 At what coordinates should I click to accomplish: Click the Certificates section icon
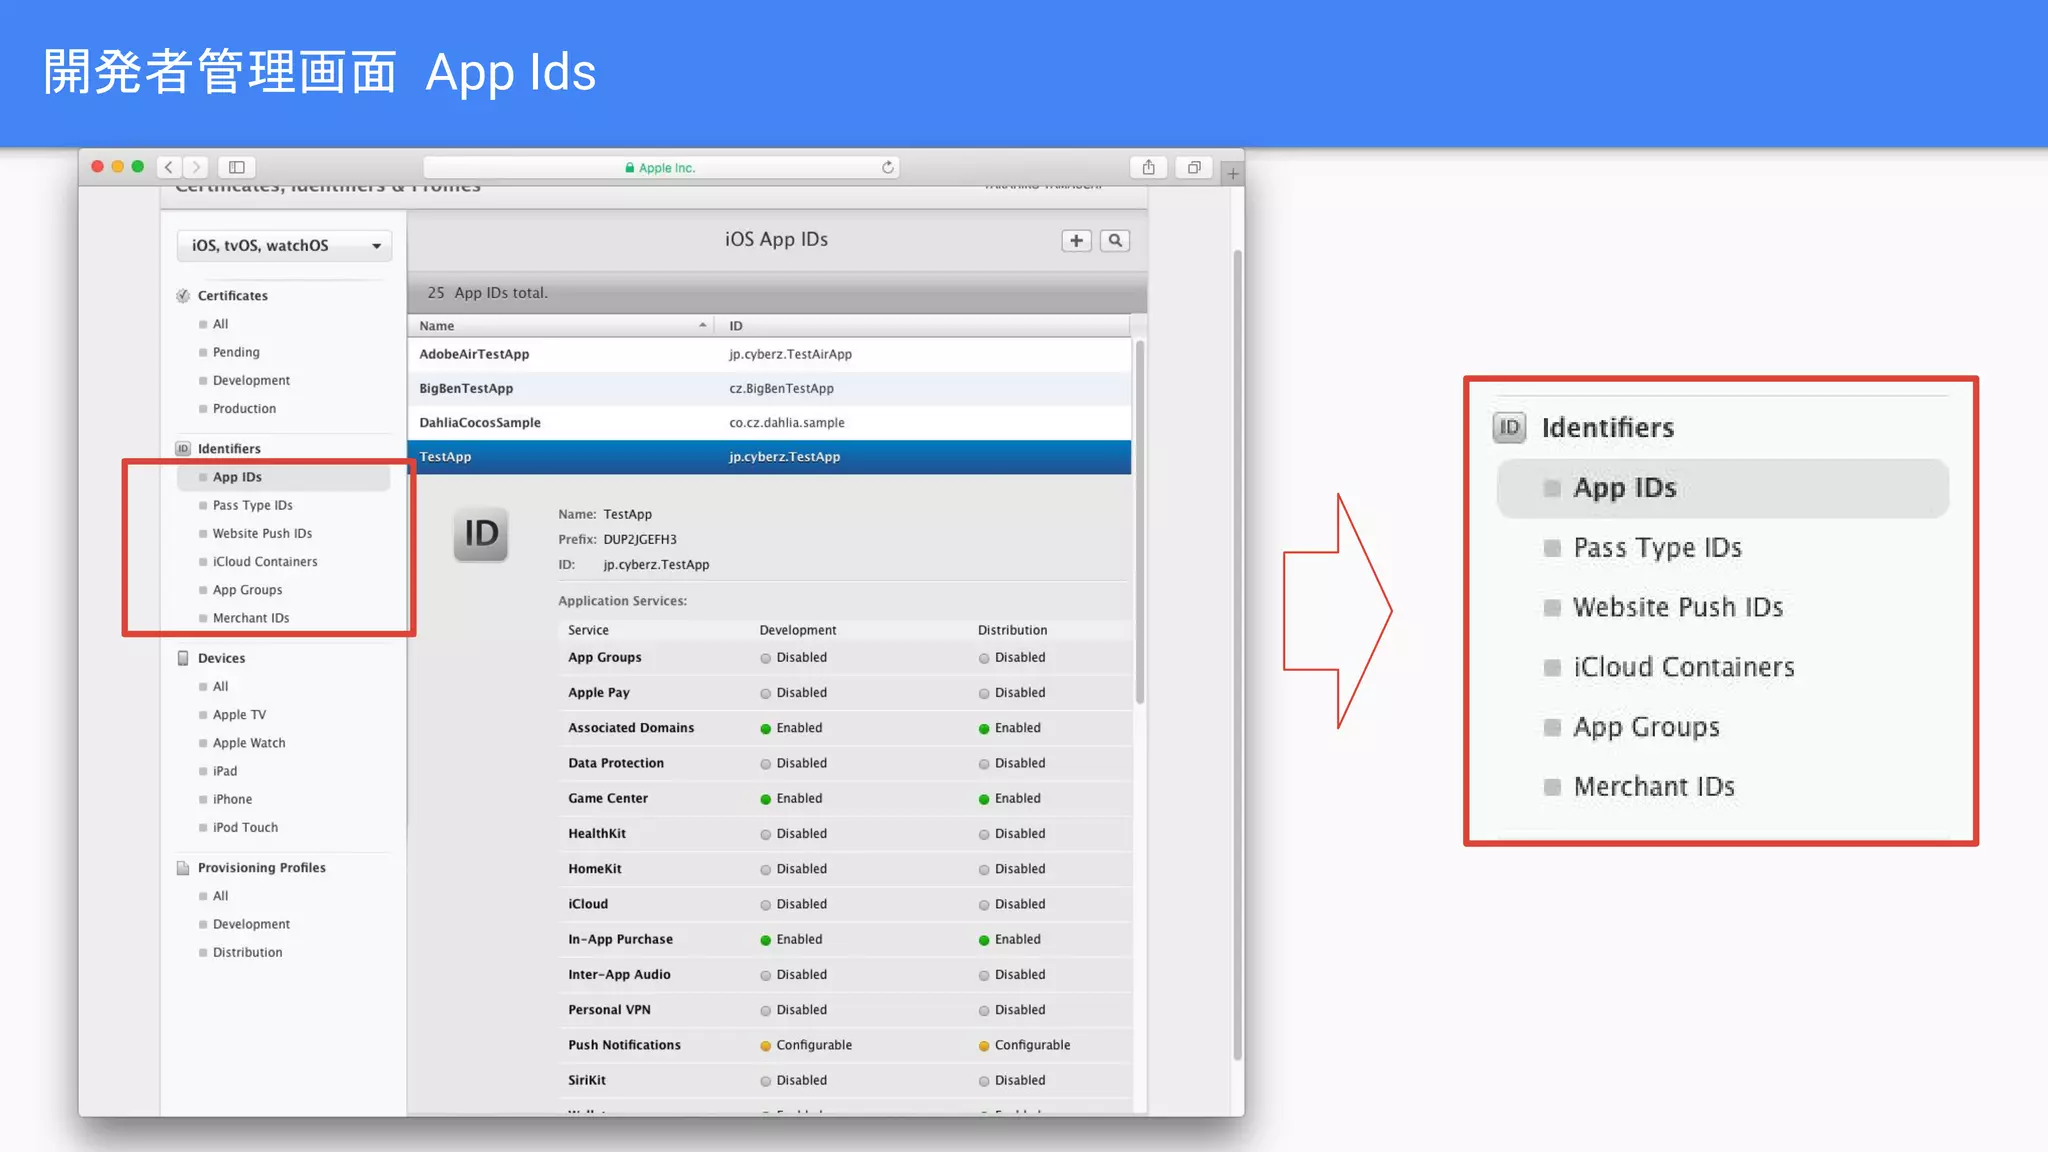pyautogui.click(x=183, y=296)
